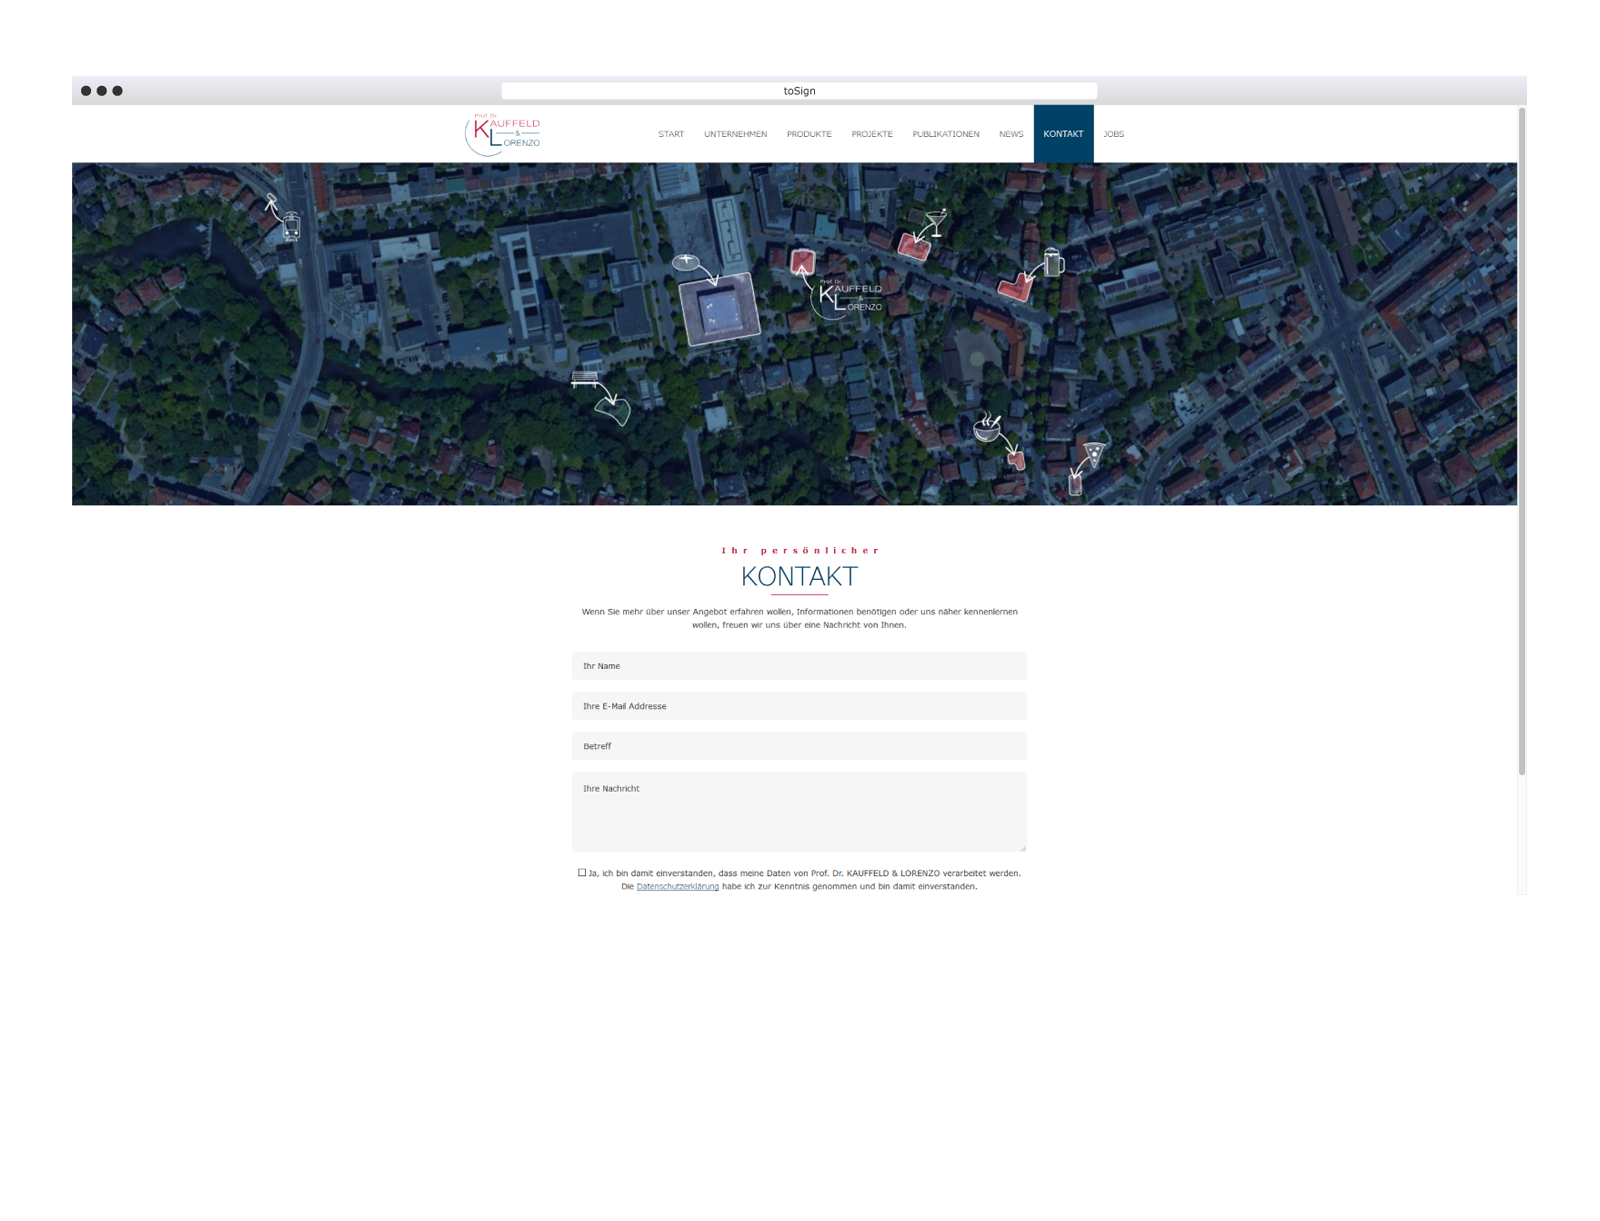Click the tram icon on the map
Viewport: 1600px width, 1221px height.
point(291,226)
